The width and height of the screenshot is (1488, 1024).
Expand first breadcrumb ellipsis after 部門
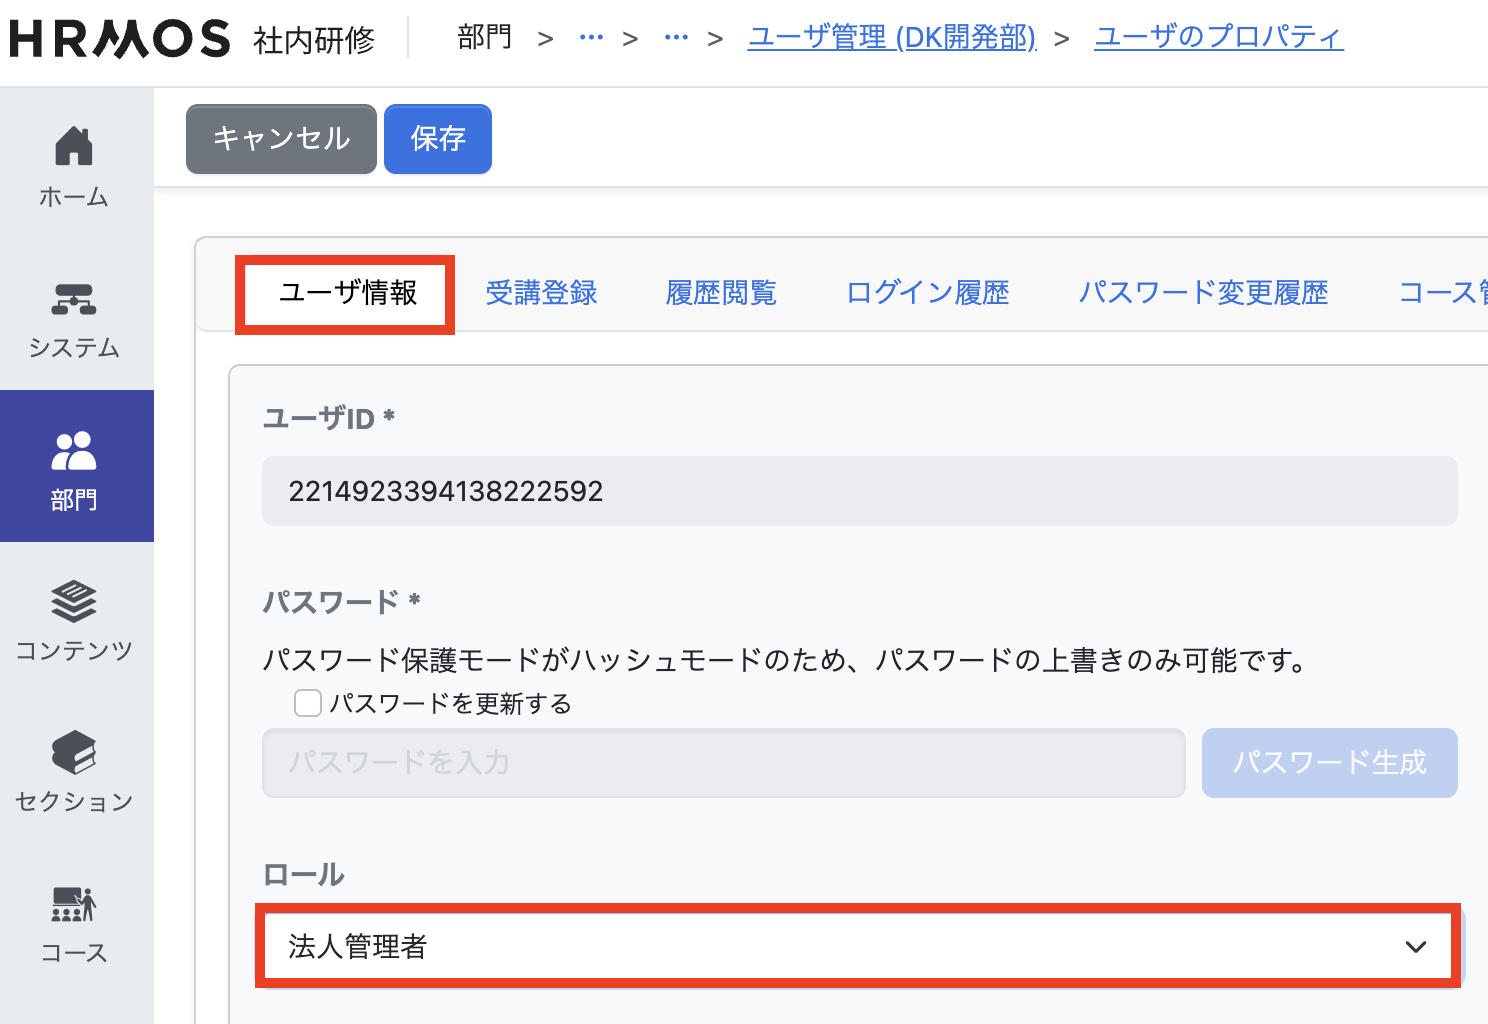[591, 38]
